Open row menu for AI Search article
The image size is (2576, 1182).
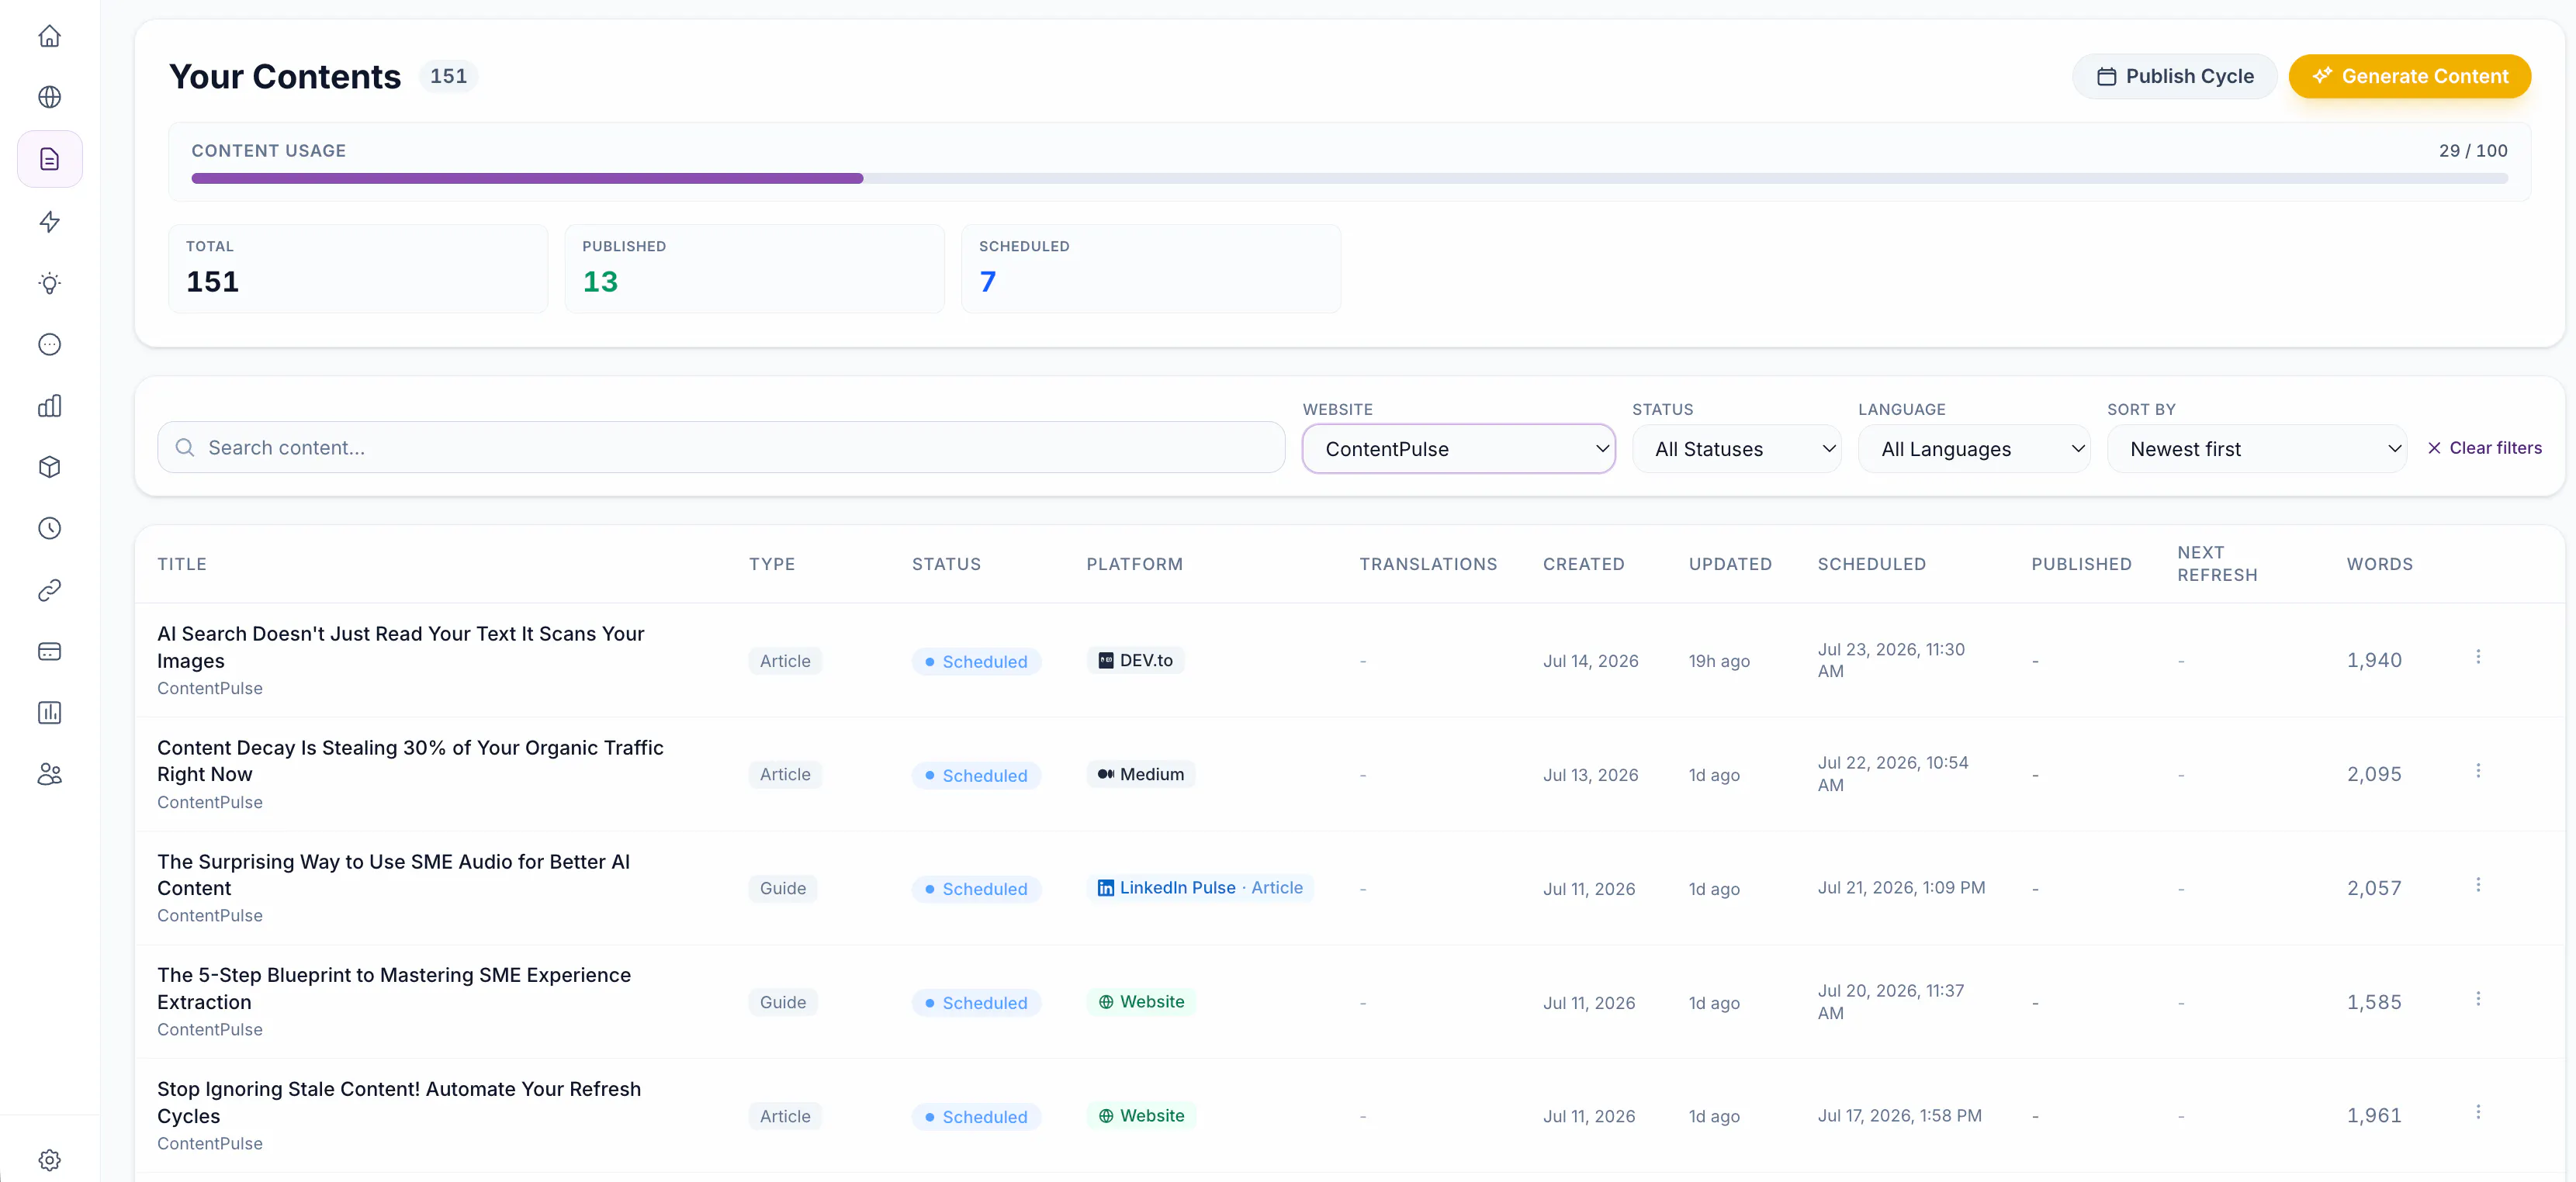click(x=2478, y=657)
